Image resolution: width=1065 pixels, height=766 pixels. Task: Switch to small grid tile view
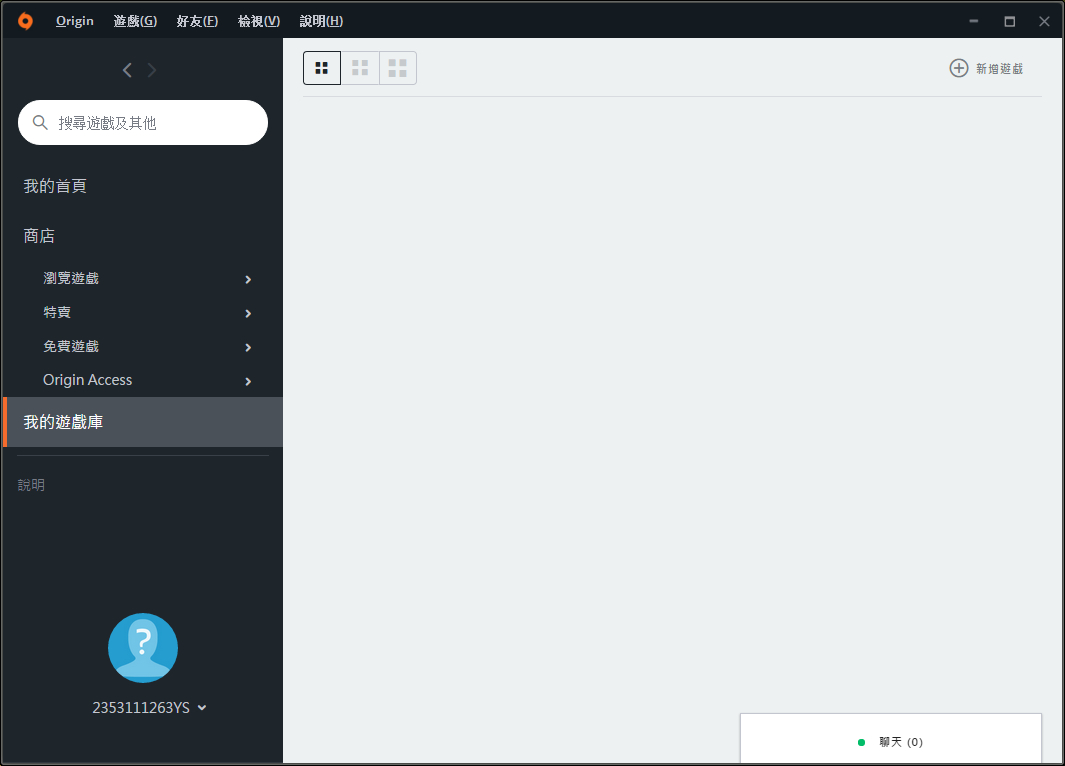click(x=322, y=68)
